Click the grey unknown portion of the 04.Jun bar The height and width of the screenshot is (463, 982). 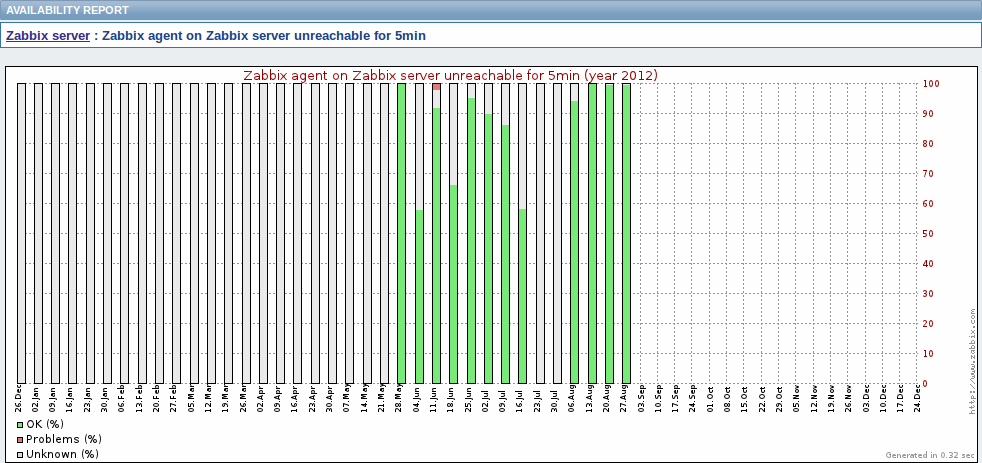click(419, 147)
